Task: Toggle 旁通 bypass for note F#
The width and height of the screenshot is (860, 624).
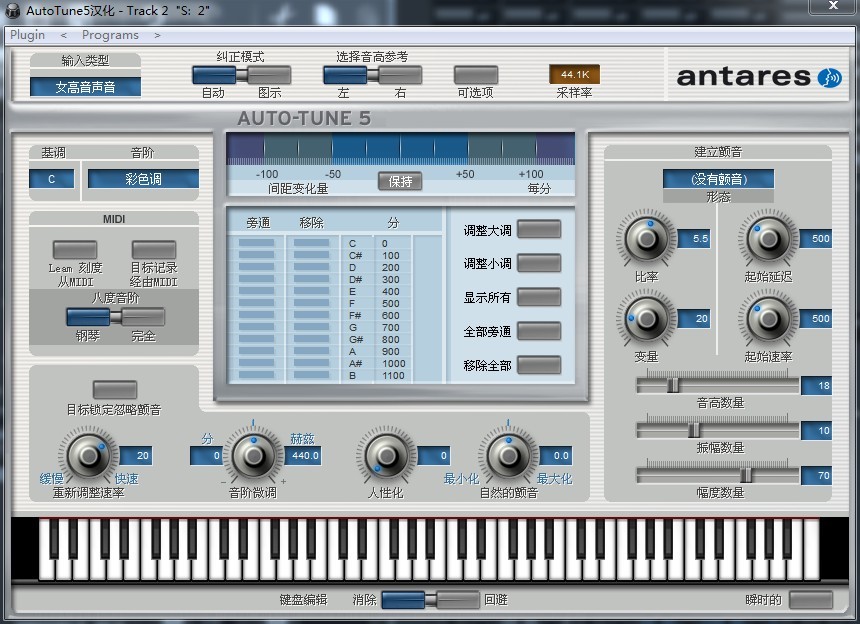Action: (256, 315)
